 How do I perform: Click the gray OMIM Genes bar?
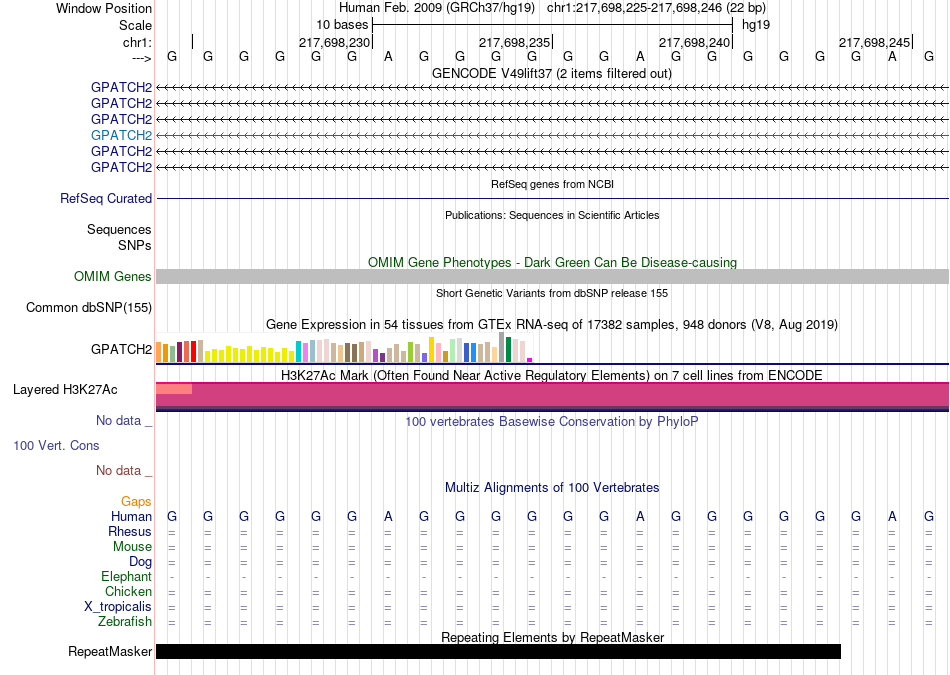[552, 276]
